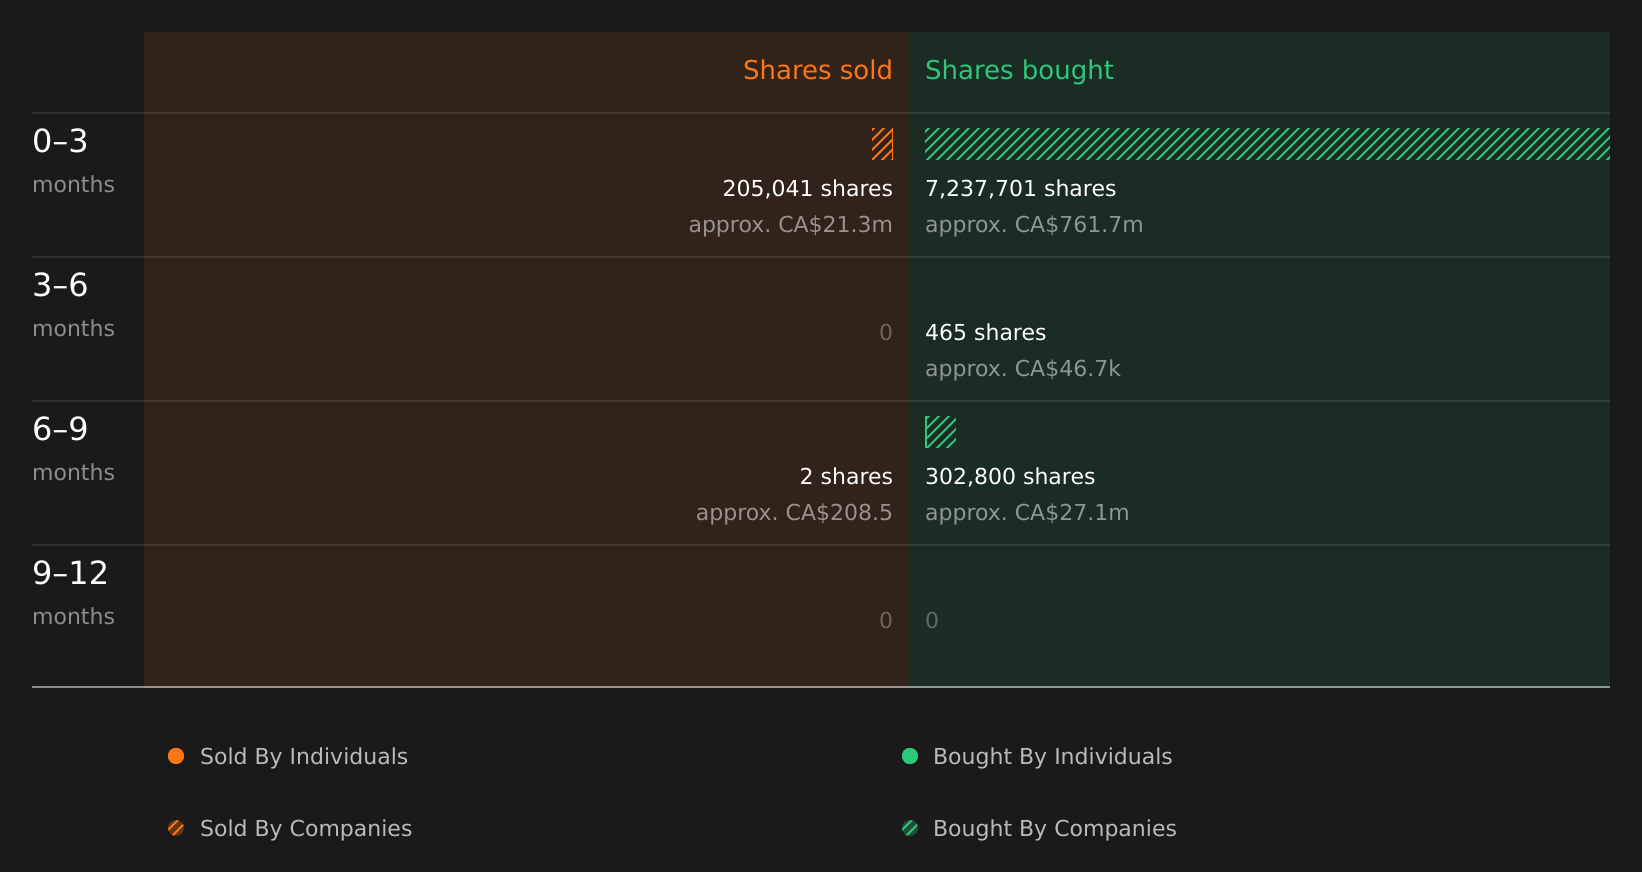Click the green hatched 6–9 months bought bar

tap(941, 432)
